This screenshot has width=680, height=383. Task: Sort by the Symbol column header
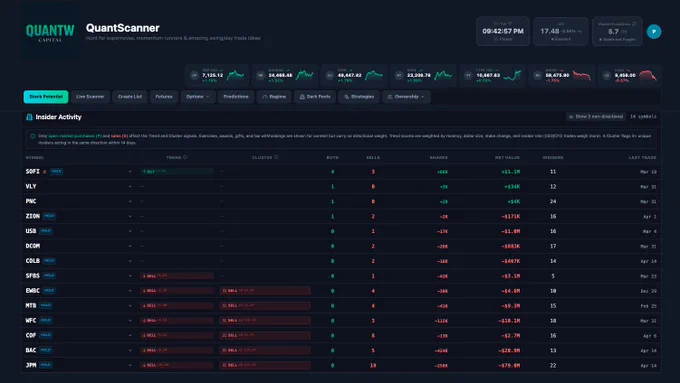click(x=35, y=157)
